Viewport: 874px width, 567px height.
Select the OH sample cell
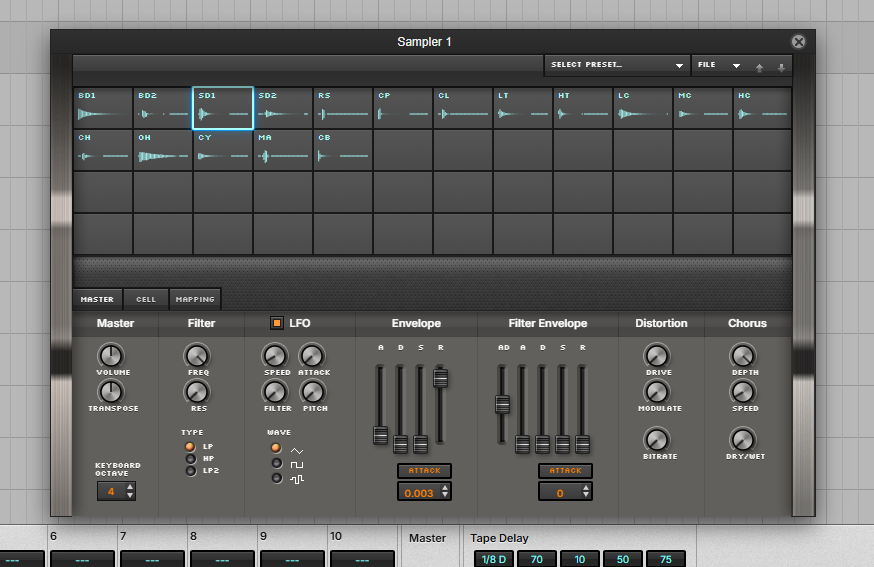[163, 150]
